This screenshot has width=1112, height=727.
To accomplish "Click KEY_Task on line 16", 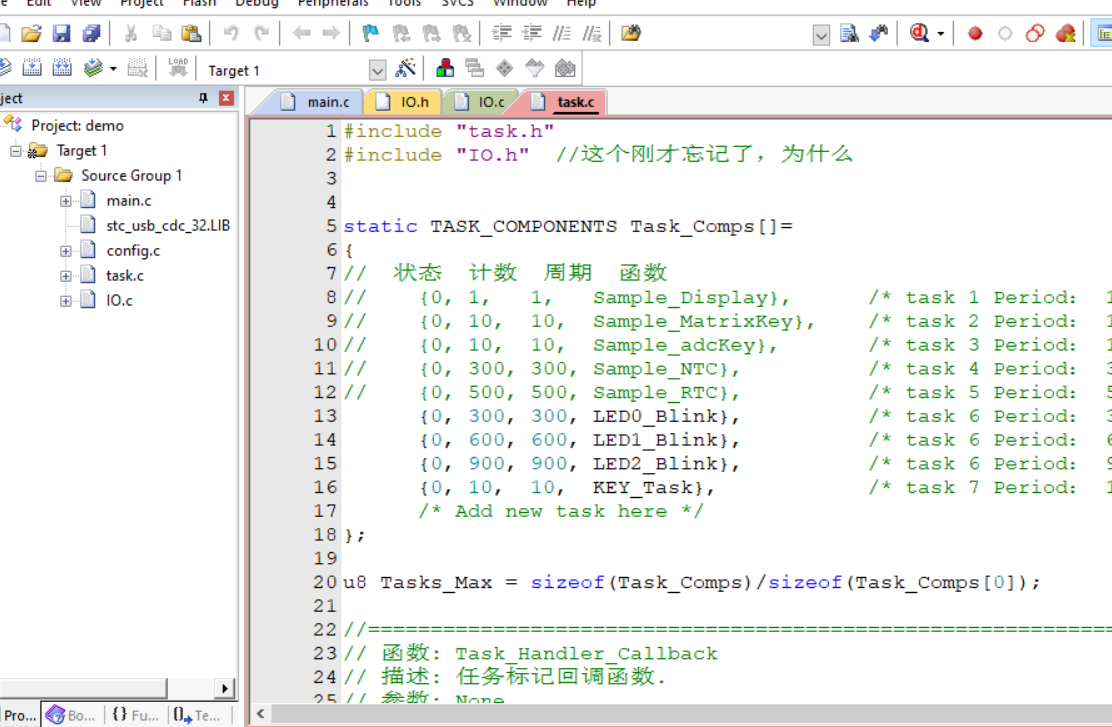I will [643, 487].
